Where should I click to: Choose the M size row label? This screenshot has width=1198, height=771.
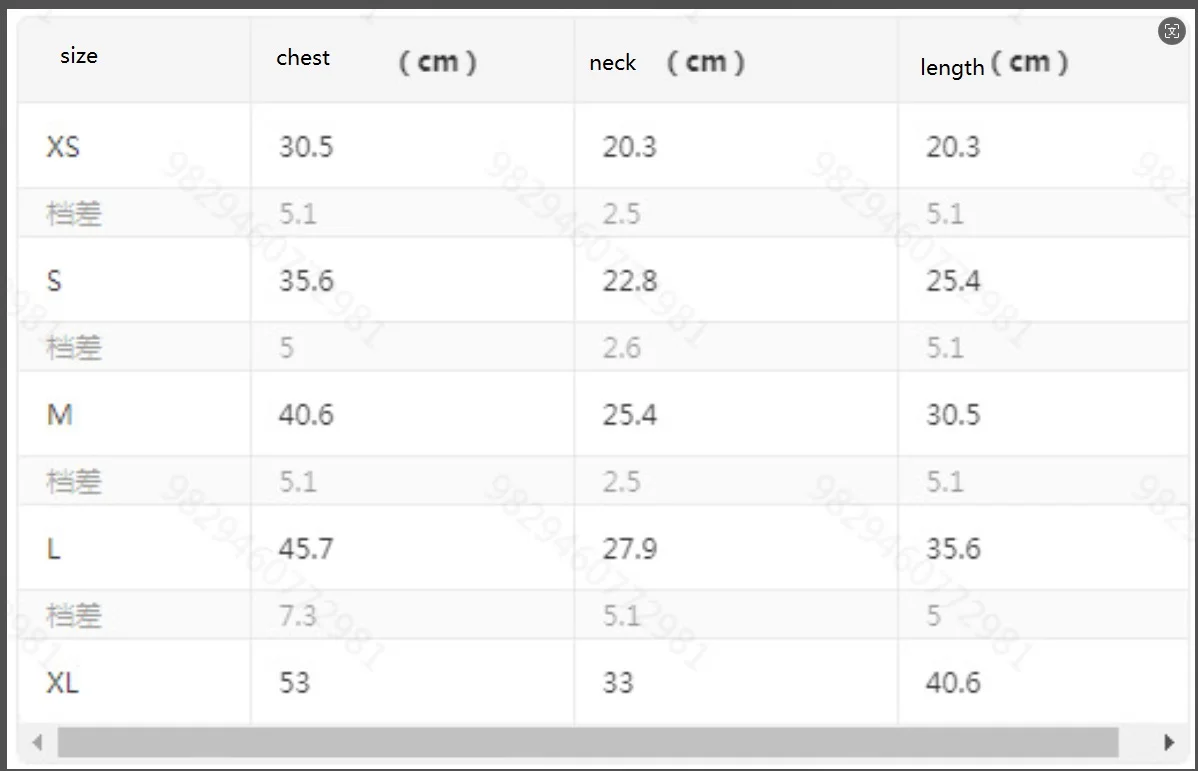point(60,415)
